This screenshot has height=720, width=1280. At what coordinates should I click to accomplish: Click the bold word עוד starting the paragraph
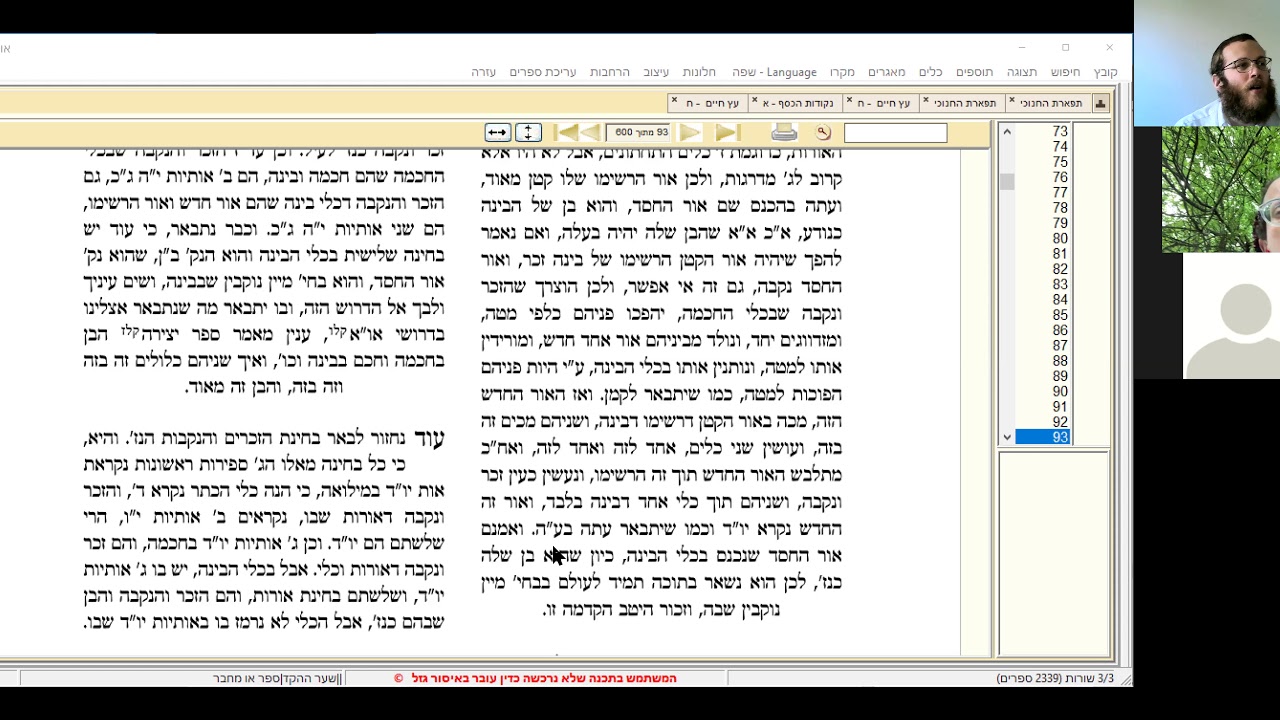coord(429,438)
